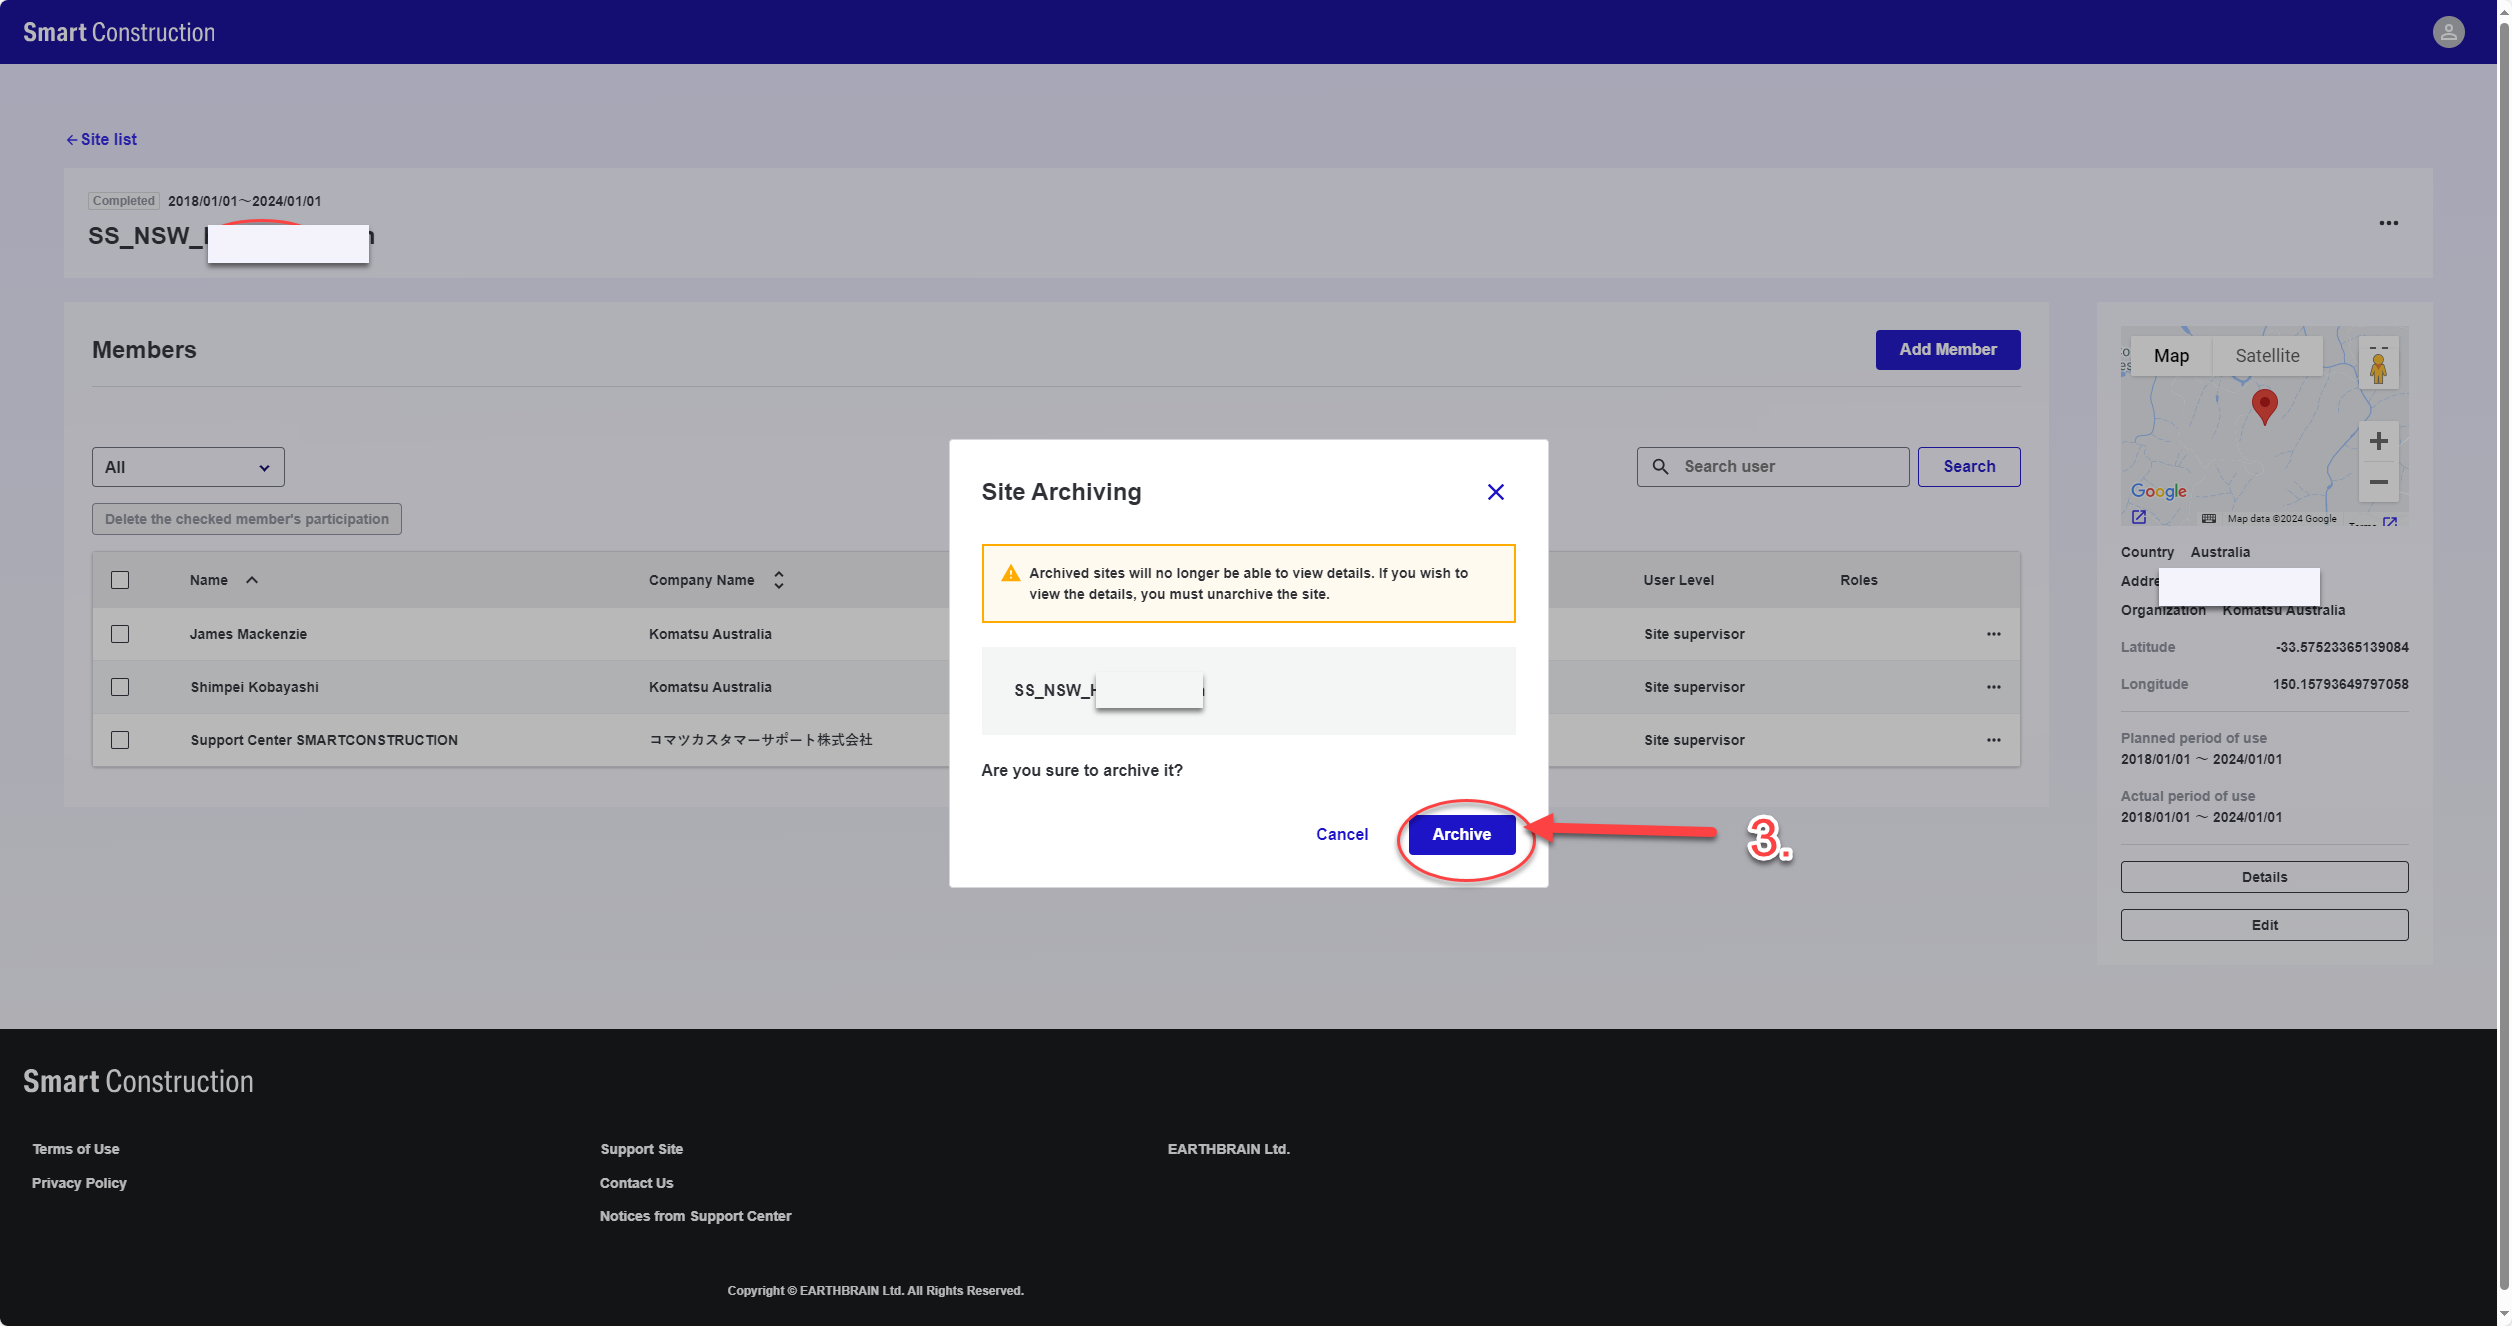Confirm with the Archive button

(1461, 834)
